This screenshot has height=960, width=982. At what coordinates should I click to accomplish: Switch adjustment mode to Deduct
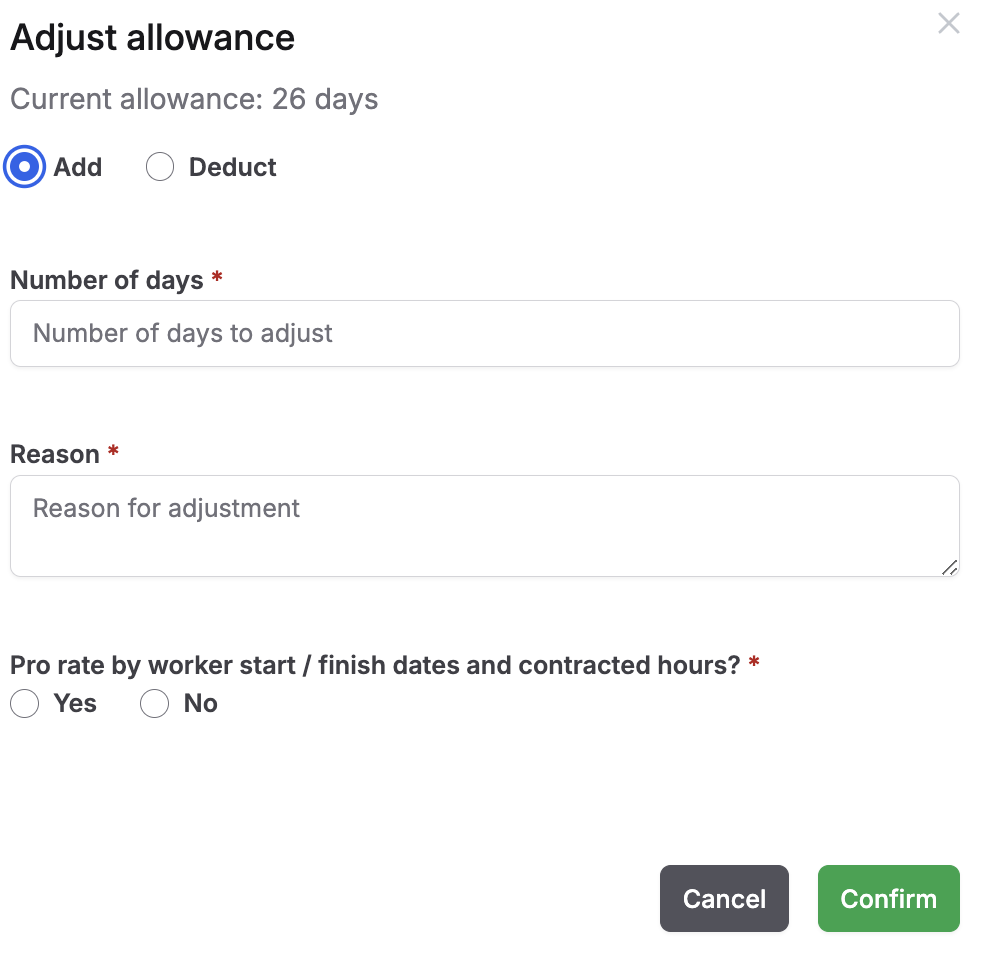(x=160, y=167)
